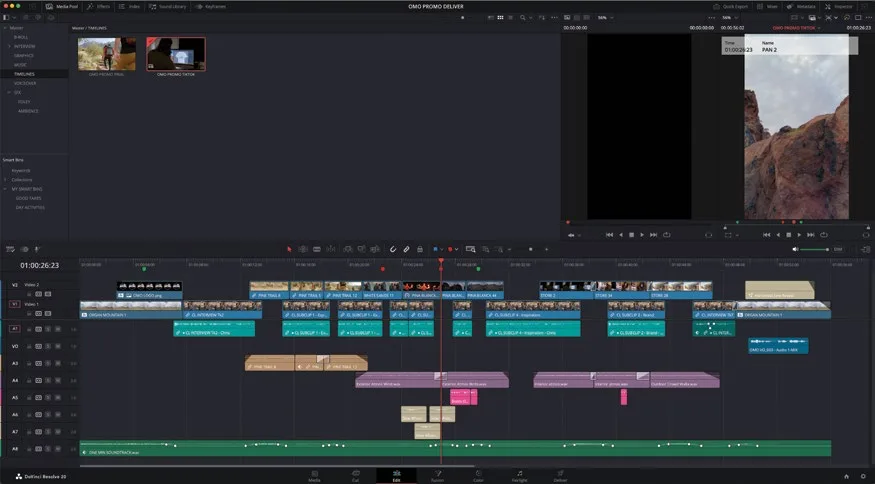Click the voiceover microphone icon

click(37, 249)
